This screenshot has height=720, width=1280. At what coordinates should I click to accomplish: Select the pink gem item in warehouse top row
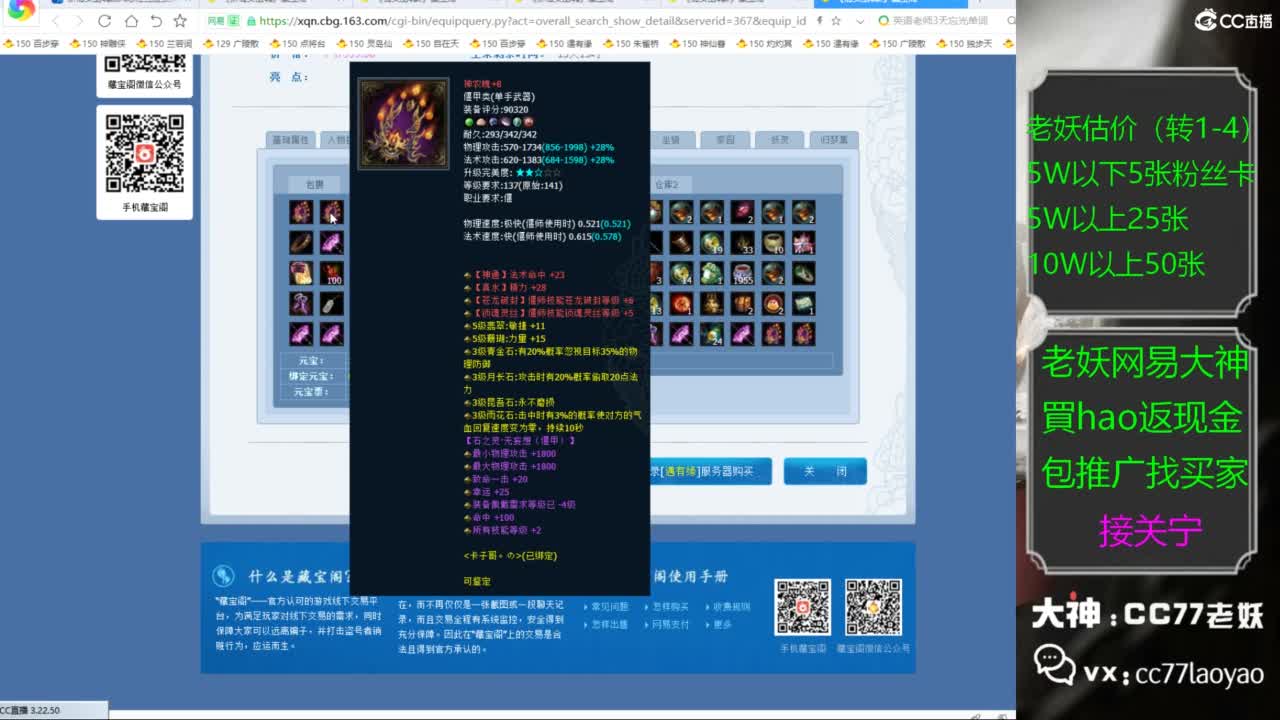coord(742,212)
